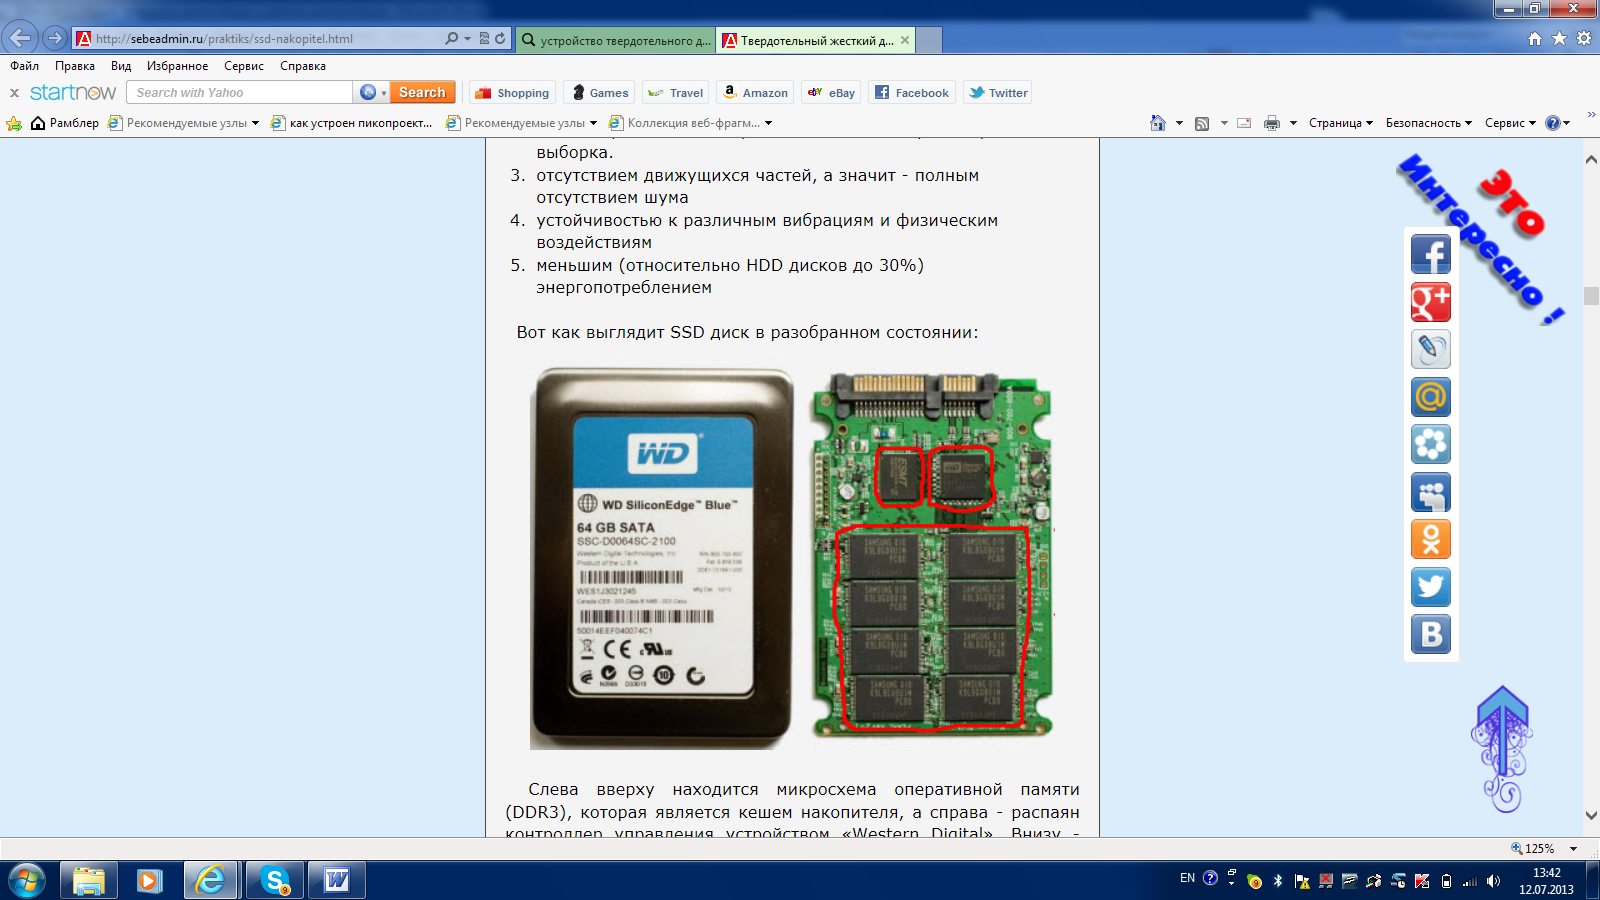The height and width of the screenshot is (900, 1600).
Task: Open Favorites star icon at top right
Action: click(x=1559, y=38)
